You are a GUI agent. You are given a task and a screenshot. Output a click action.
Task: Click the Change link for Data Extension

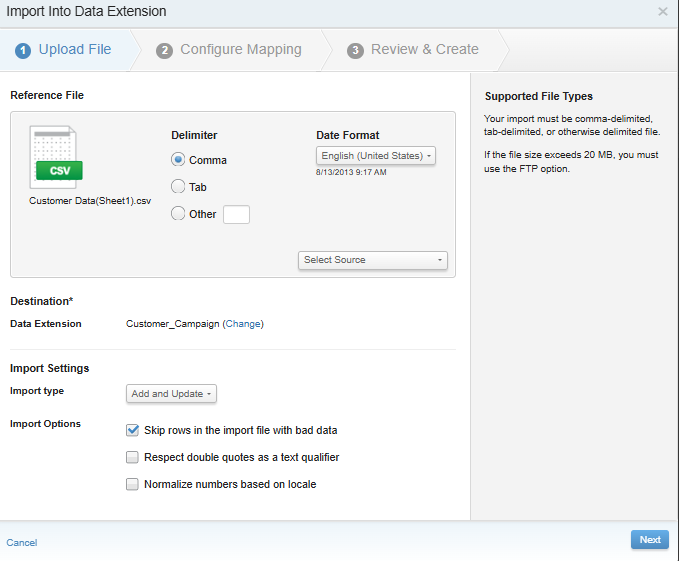(x=243, y=324)
